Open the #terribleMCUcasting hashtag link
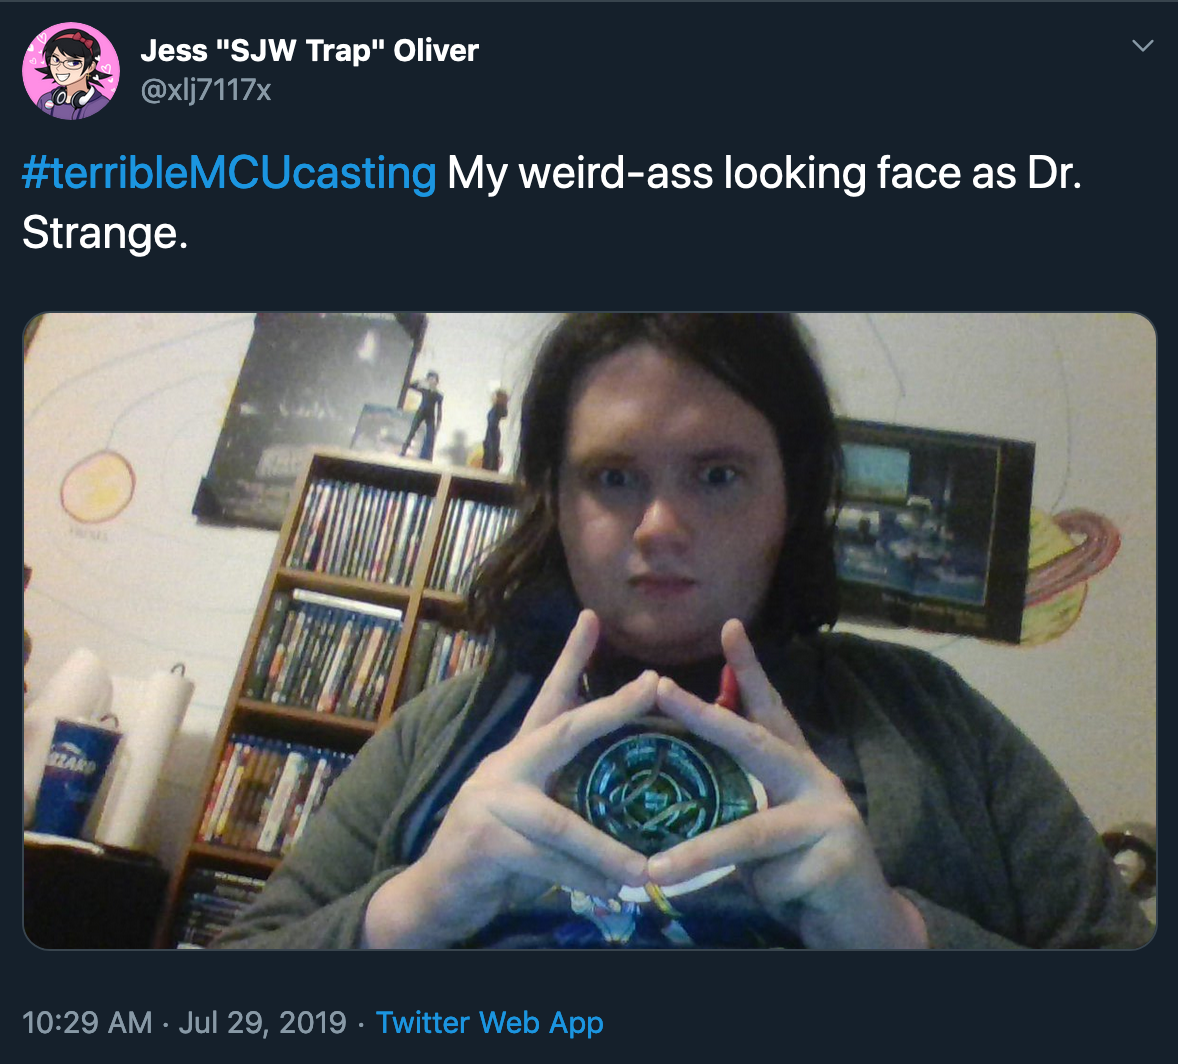This screenshot has width=1178, height=1064. [229, 174]
